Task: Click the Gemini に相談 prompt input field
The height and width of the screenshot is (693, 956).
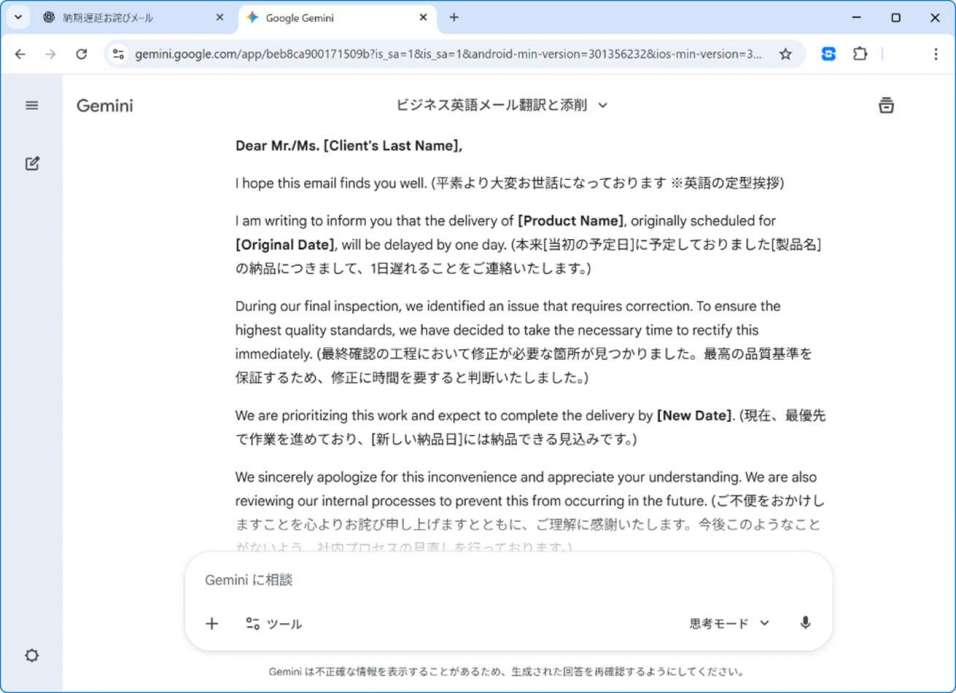Action: pos(500,580)
